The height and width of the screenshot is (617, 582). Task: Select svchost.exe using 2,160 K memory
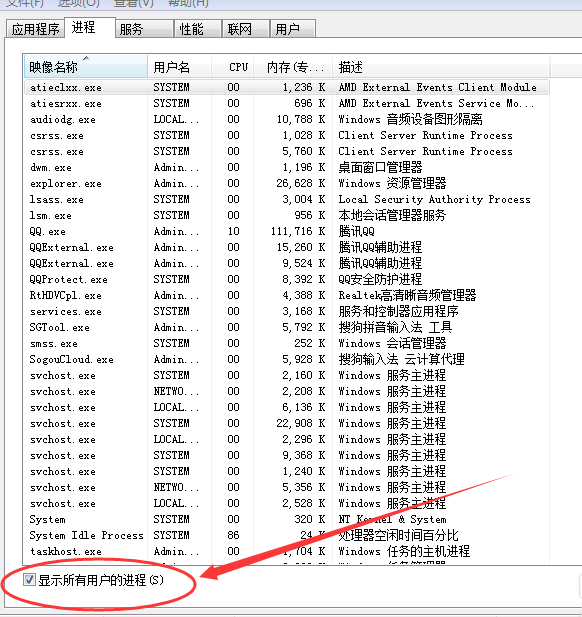coord(287,375)
